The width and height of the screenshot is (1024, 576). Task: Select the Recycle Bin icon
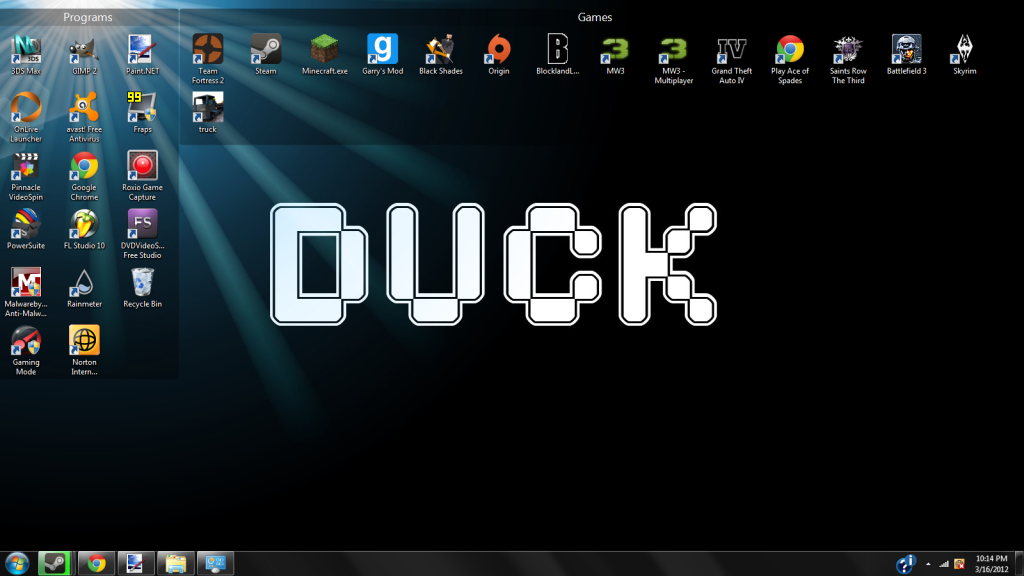pyautogui.click(x=142, y=283)
